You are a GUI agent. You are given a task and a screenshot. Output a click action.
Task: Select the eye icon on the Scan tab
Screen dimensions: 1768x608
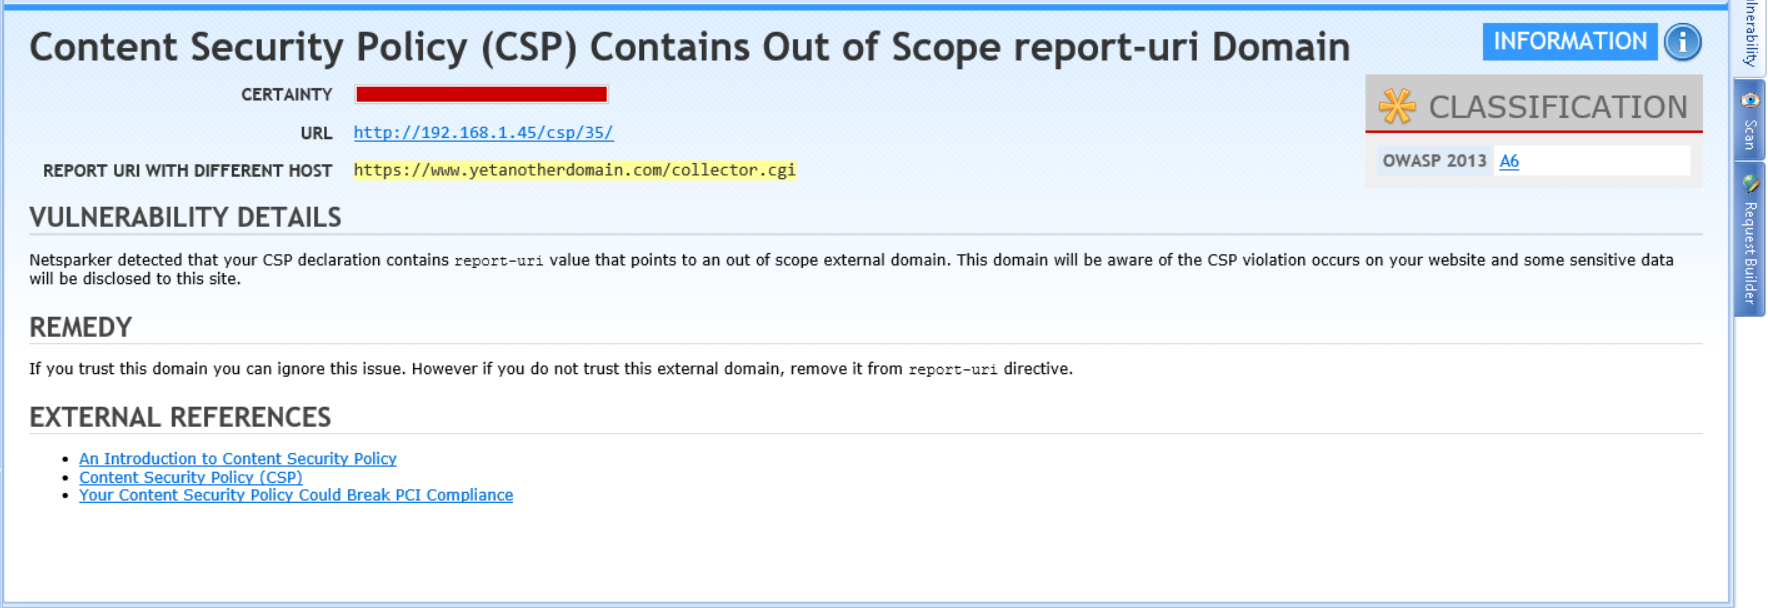pyautogui.click(x=1750, y=100)
